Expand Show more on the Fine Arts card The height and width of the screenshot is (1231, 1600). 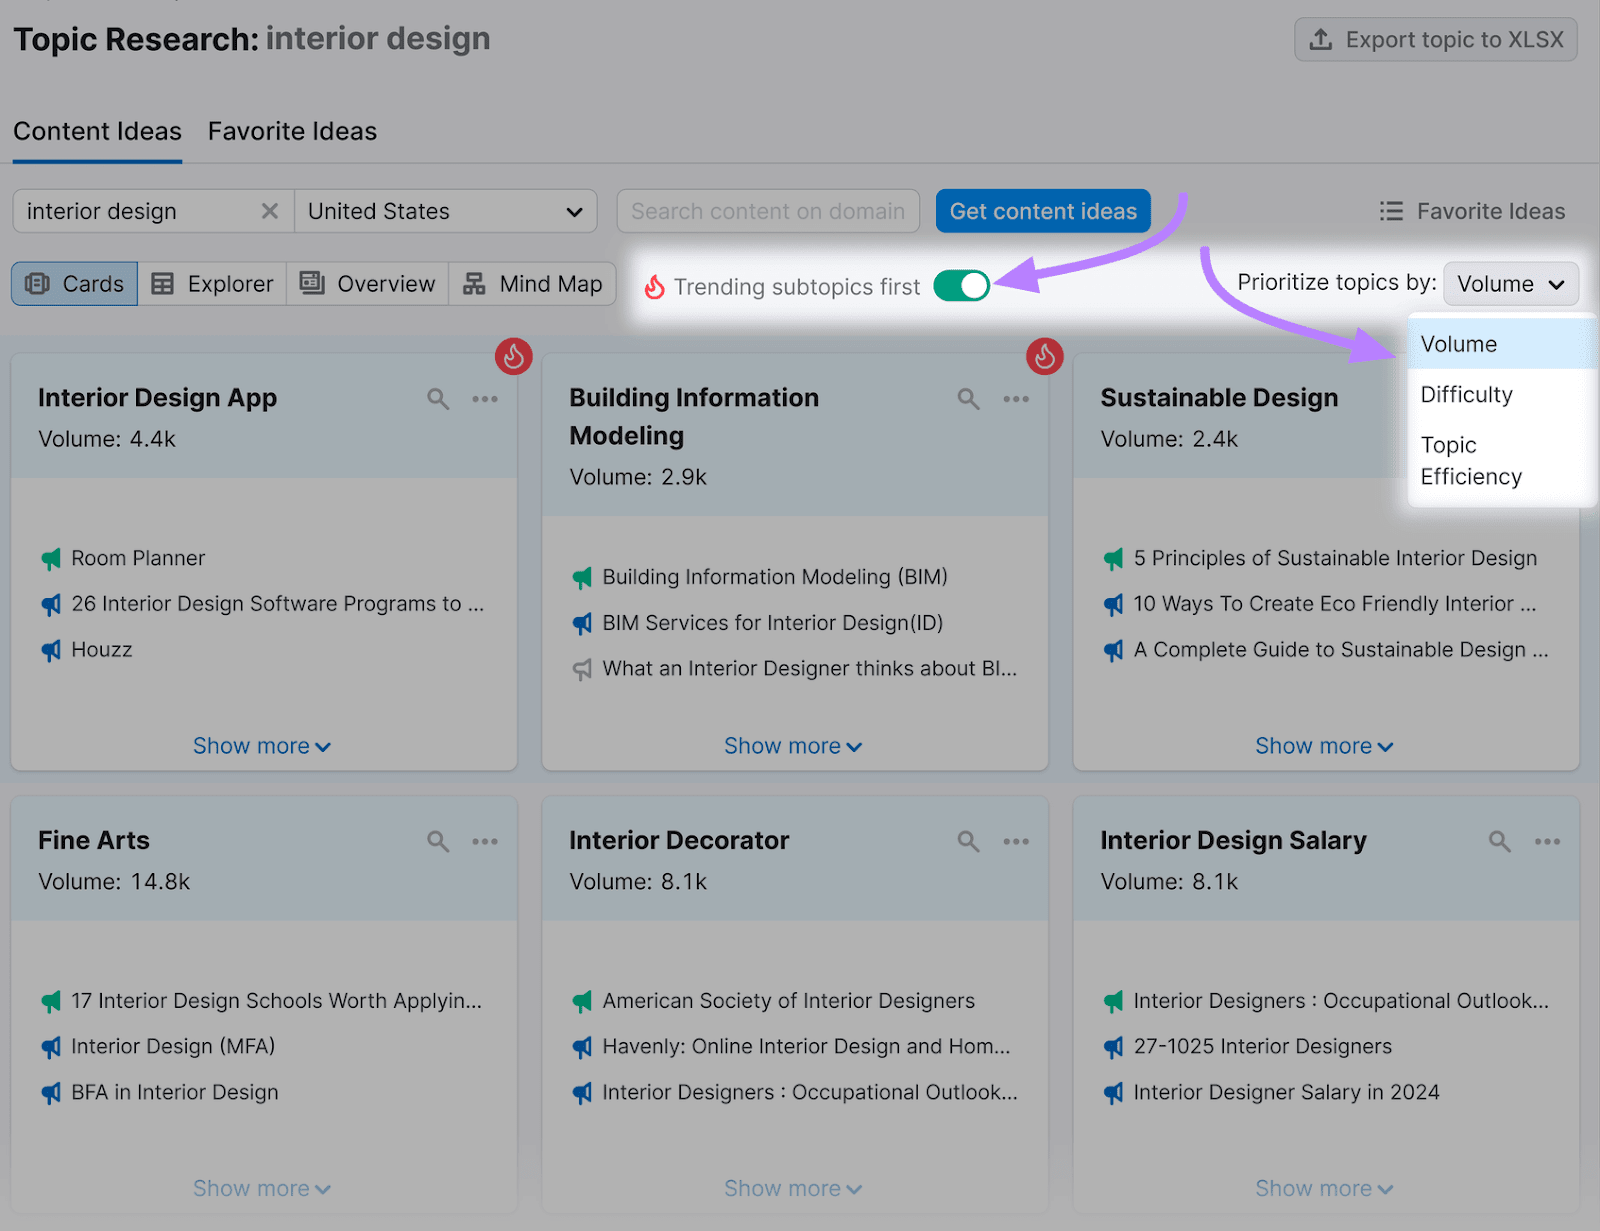[x=262, y=1188]
